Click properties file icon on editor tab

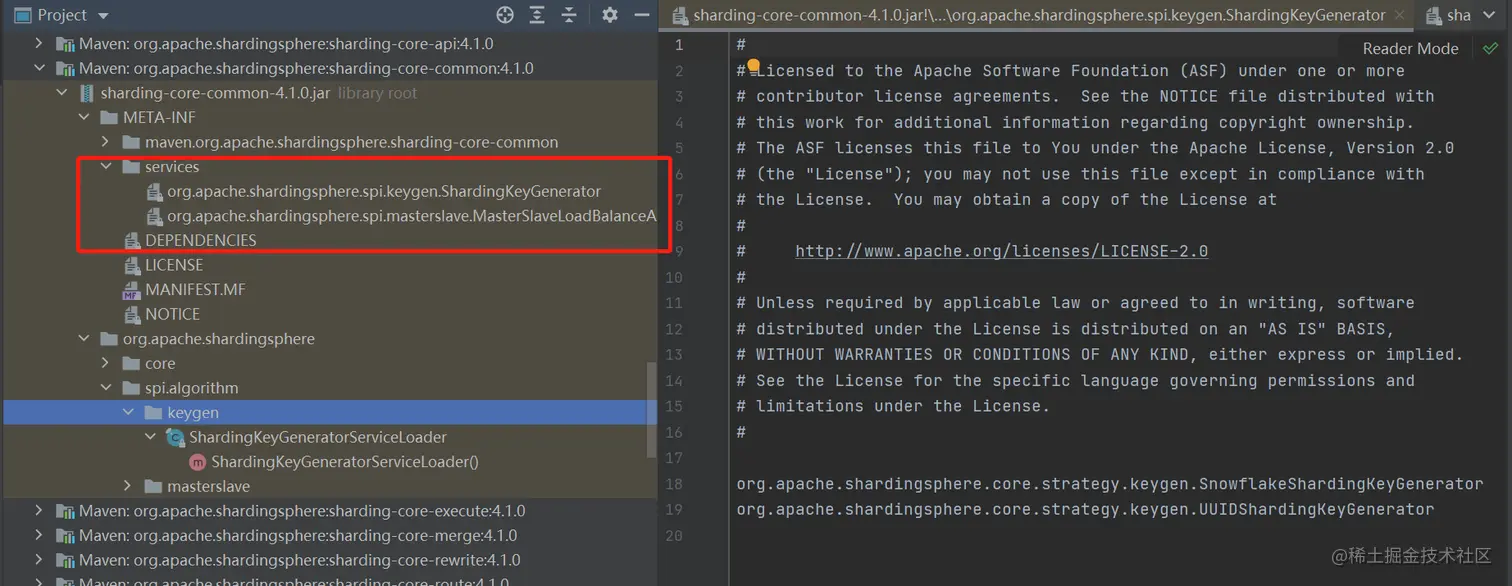(681, 15)
